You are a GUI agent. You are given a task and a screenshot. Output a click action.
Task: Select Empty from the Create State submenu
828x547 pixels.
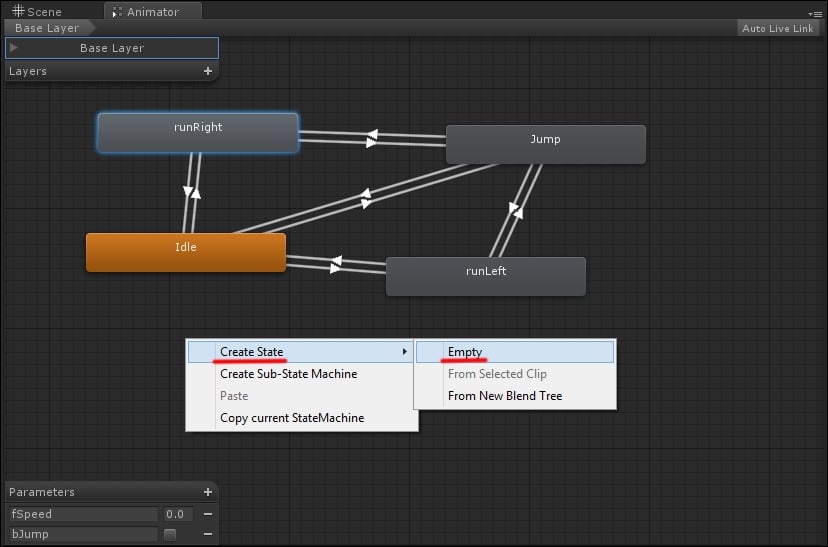click(465, 352)
